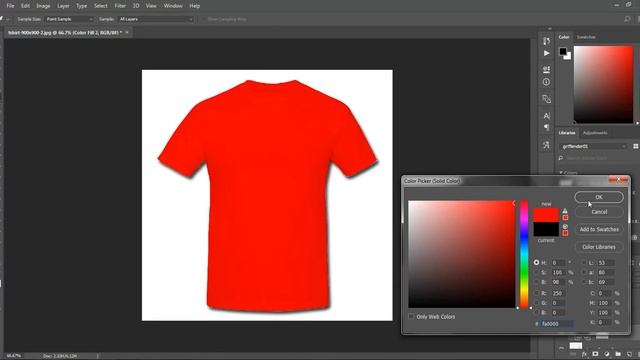Open the puppet figure panel icon
The height and width of the screenshot is (360, 640).
(547, 145)
